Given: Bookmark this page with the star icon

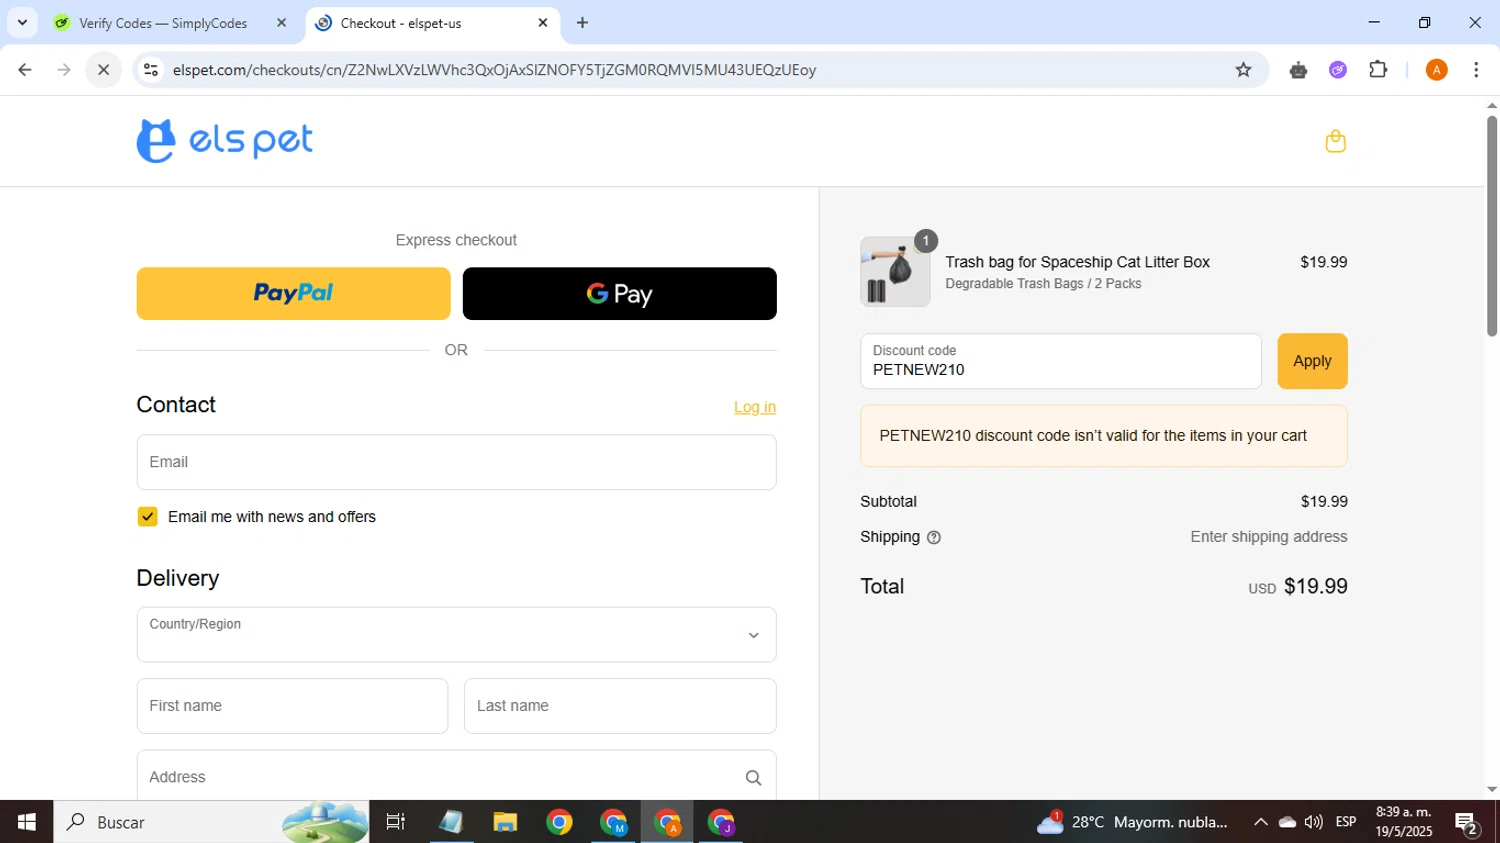Looking at the screenshot, I should 1243,70.
